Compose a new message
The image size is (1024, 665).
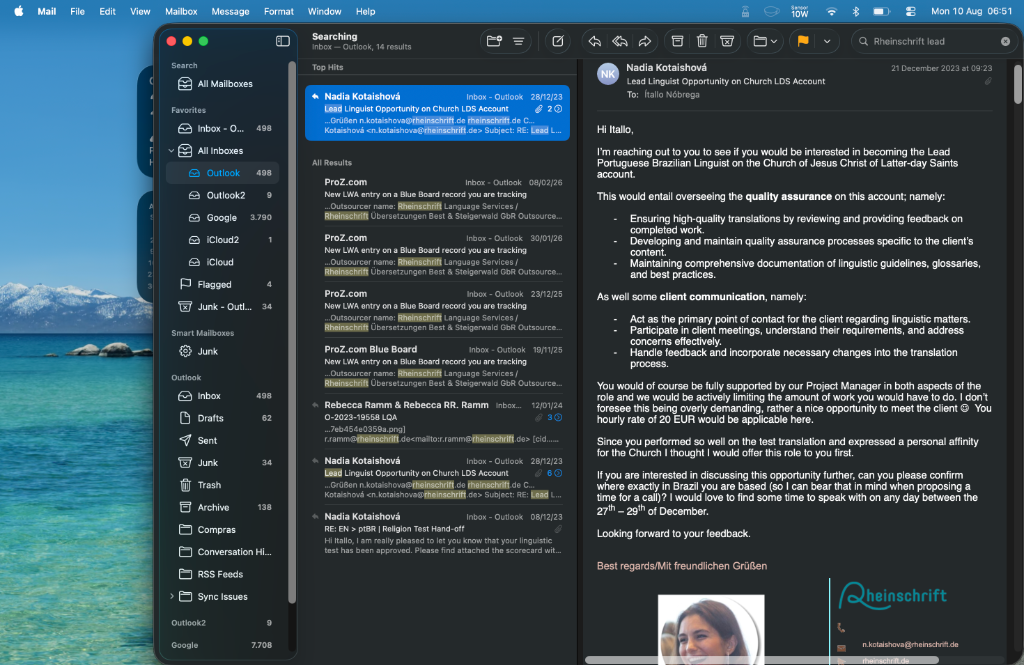pos(558,41)
